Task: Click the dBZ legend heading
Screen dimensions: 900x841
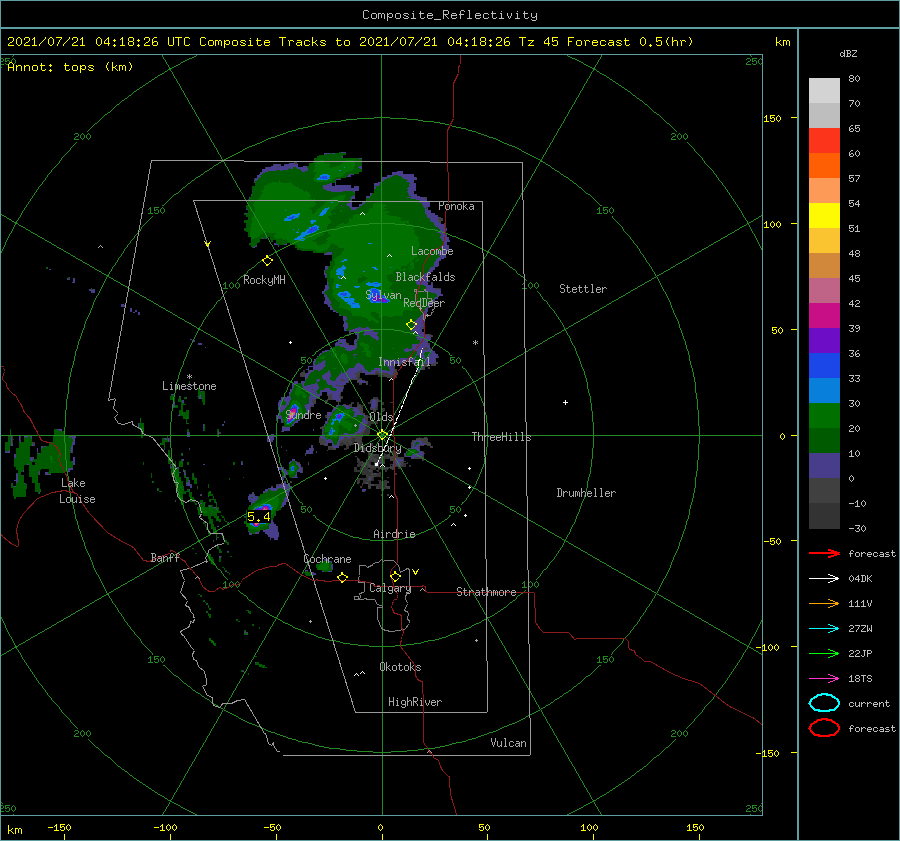Action: click(x=848, y=54)
